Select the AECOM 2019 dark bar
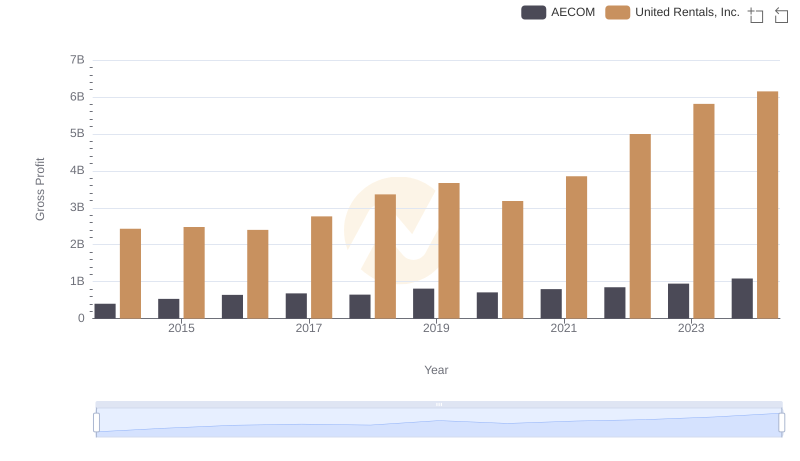 pos(423,303)
